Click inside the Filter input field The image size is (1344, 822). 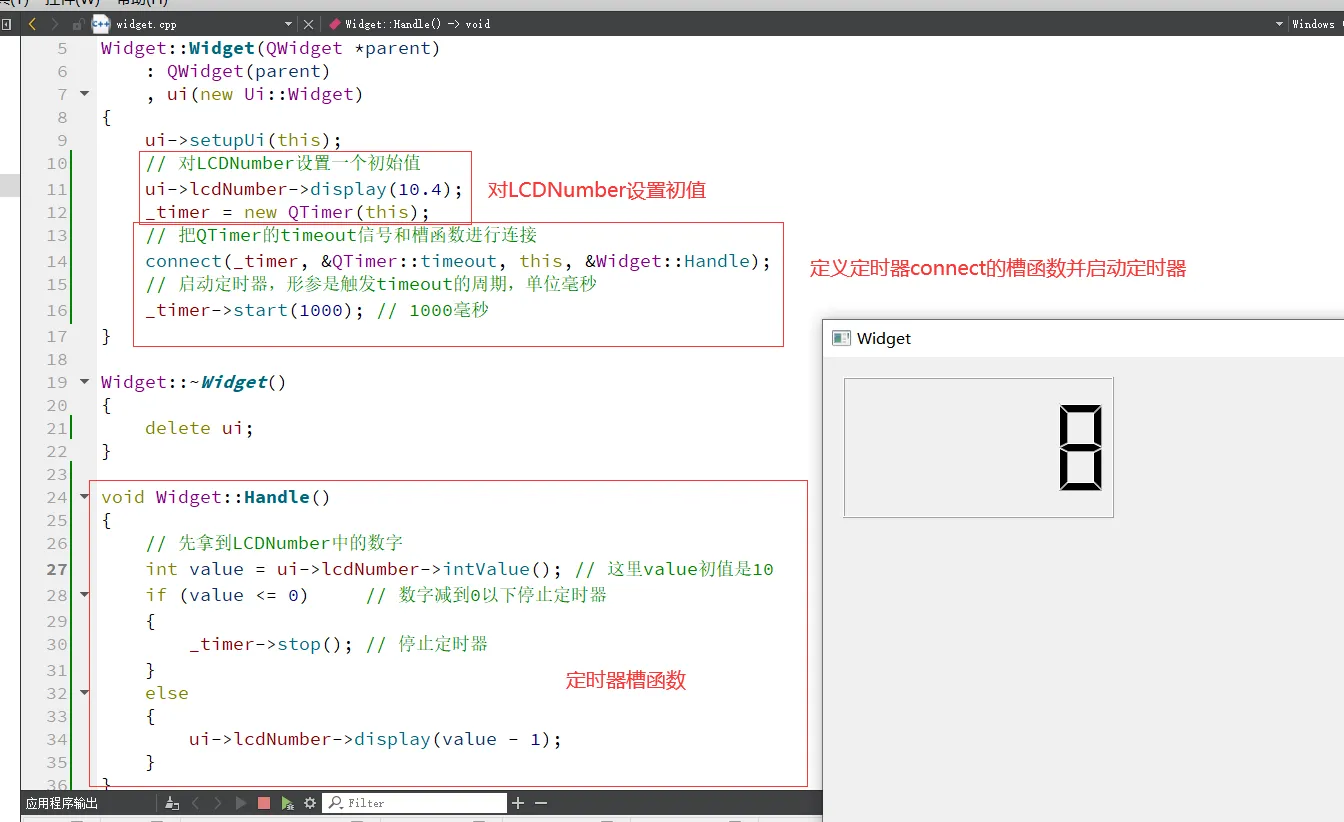(x=420, y=802)
